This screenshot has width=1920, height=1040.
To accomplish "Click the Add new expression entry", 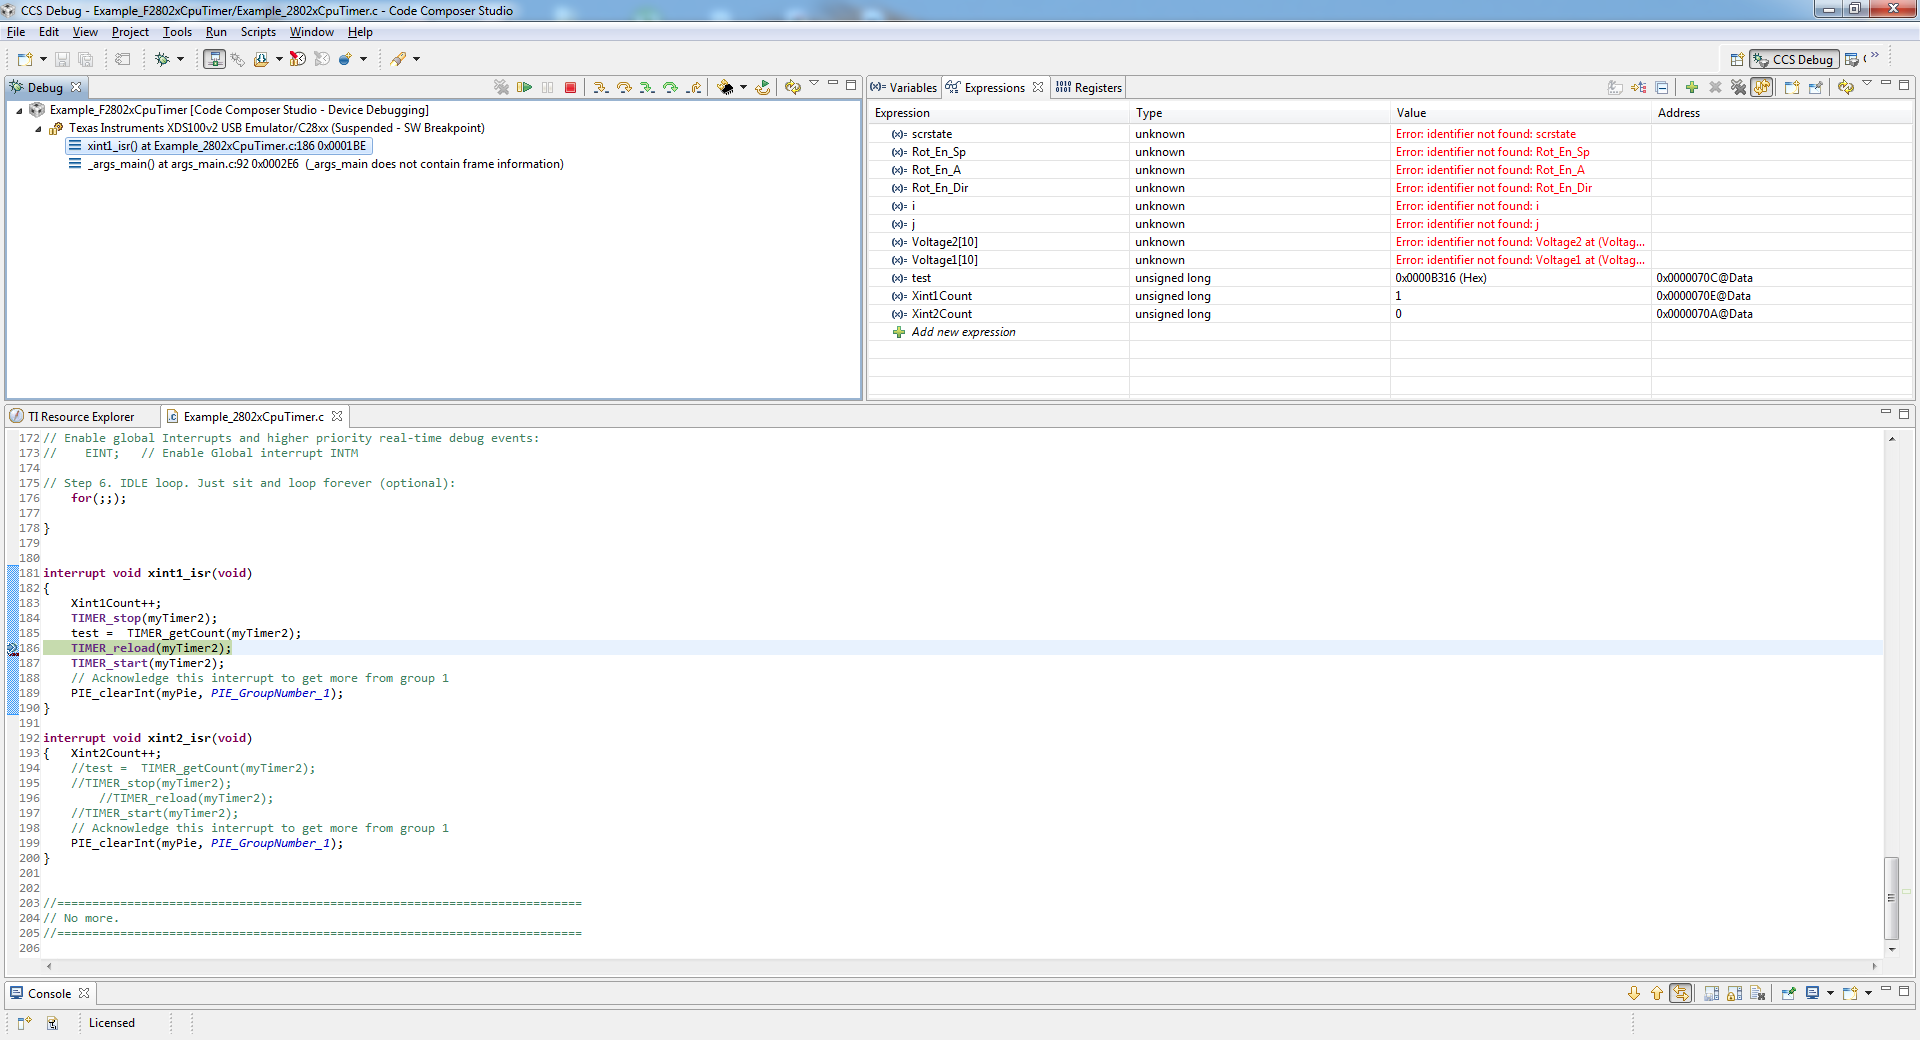I will (x=961, y=331).
